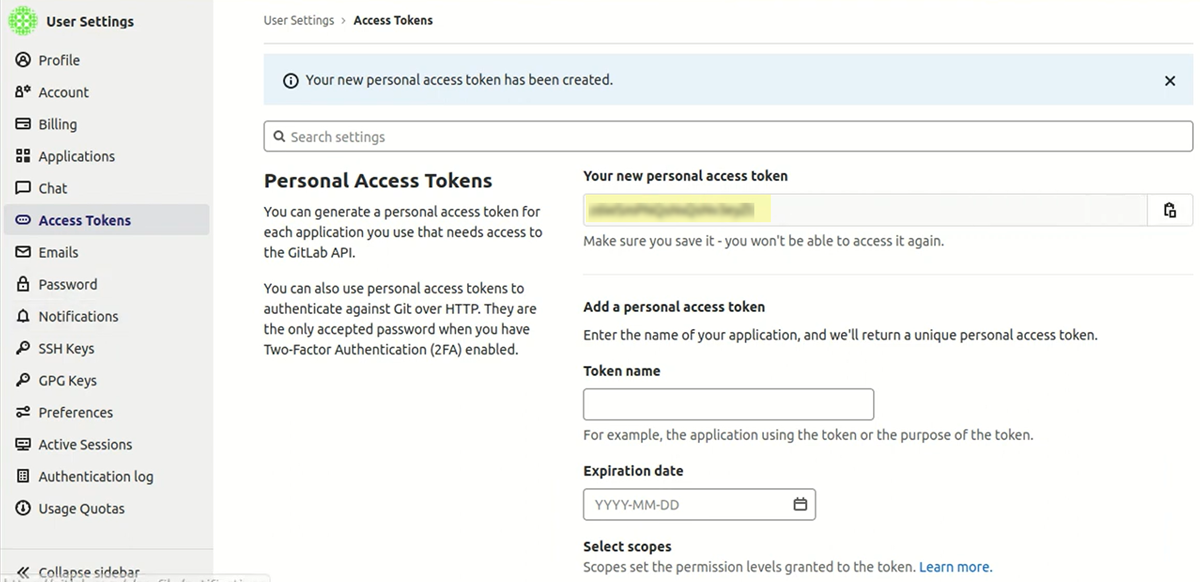This screenshot has height=582, width=1200.
Task: Click the Learn more link for scopes
Action: [x=955, y=567]
